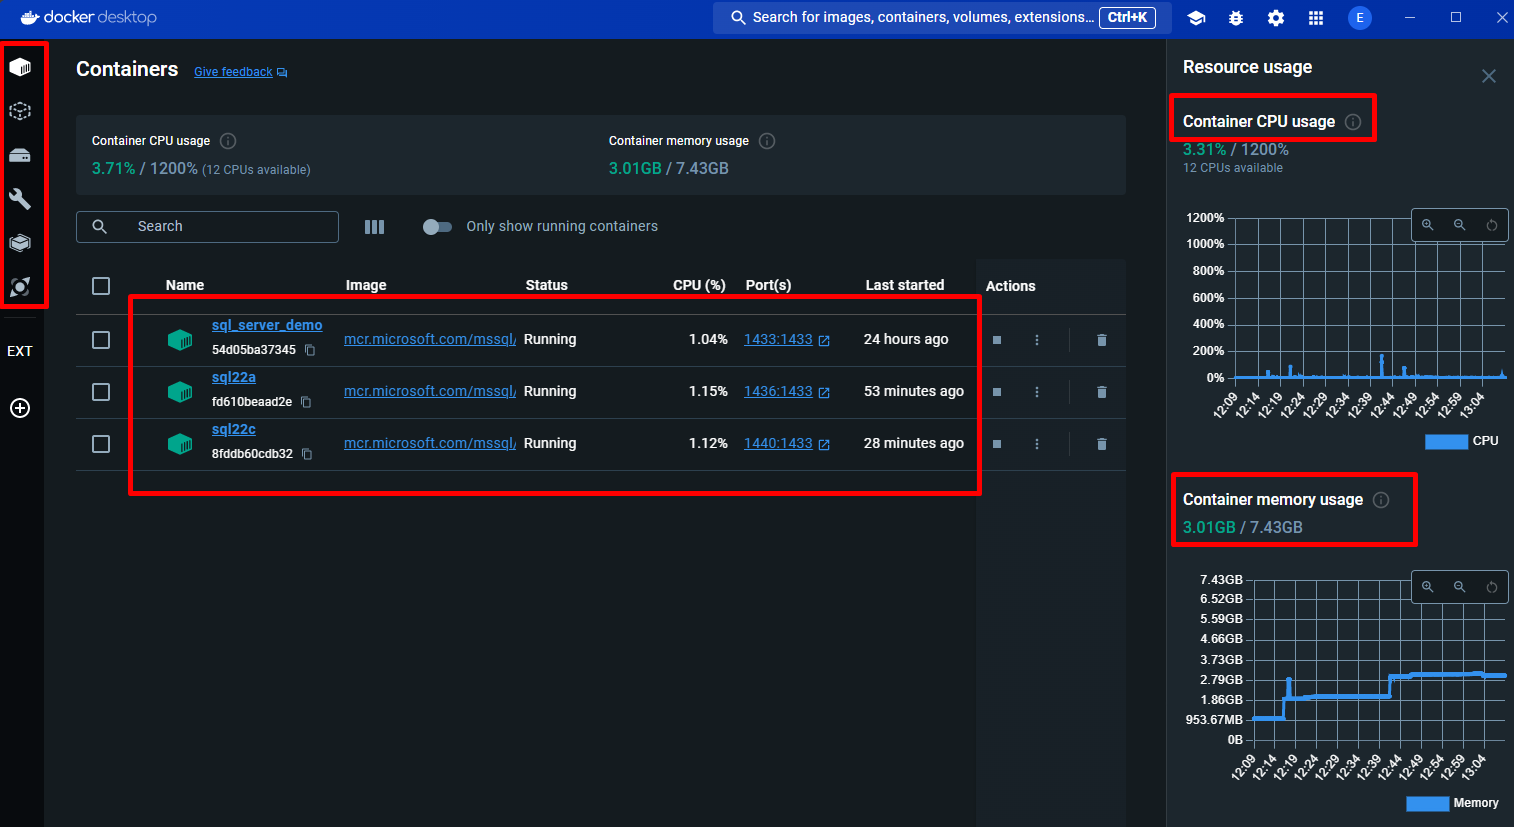
Task: Delete the sql22a container
Action: coord(1102,392)
